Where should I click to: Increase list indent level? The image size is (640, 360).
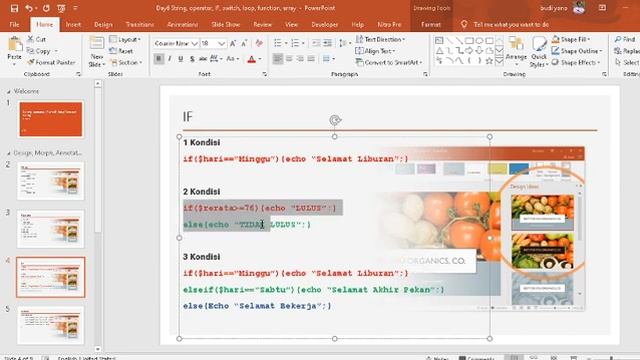click(x=327, y=43)
